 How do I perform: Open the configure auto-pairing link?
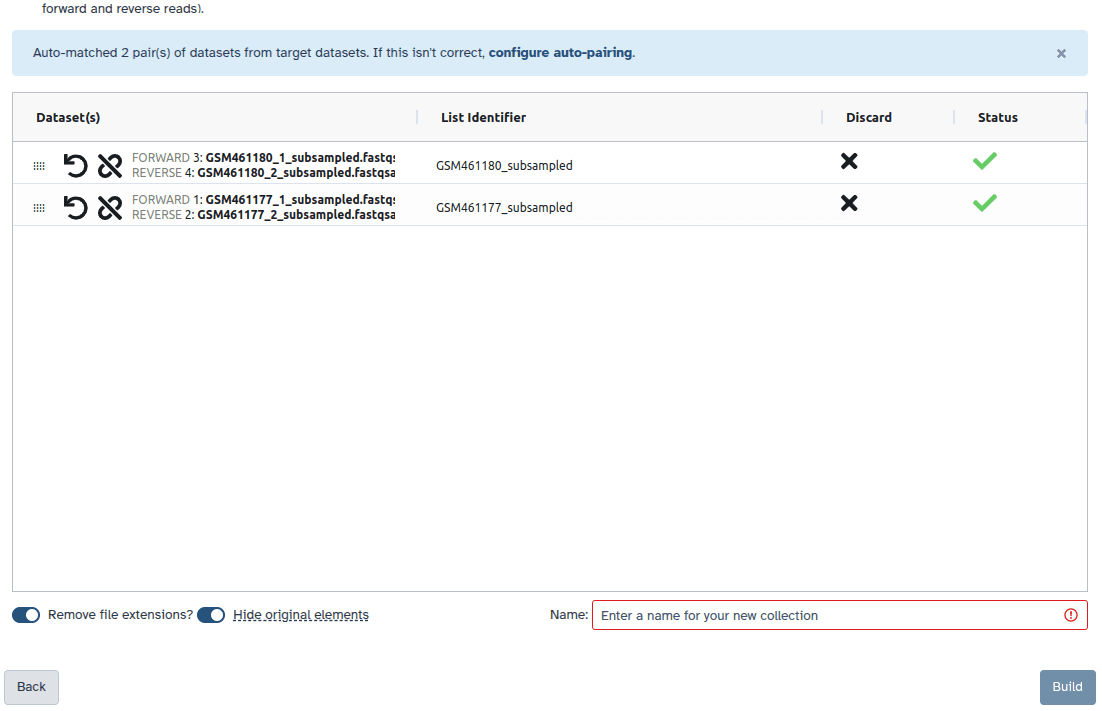(x=560, y=53)
